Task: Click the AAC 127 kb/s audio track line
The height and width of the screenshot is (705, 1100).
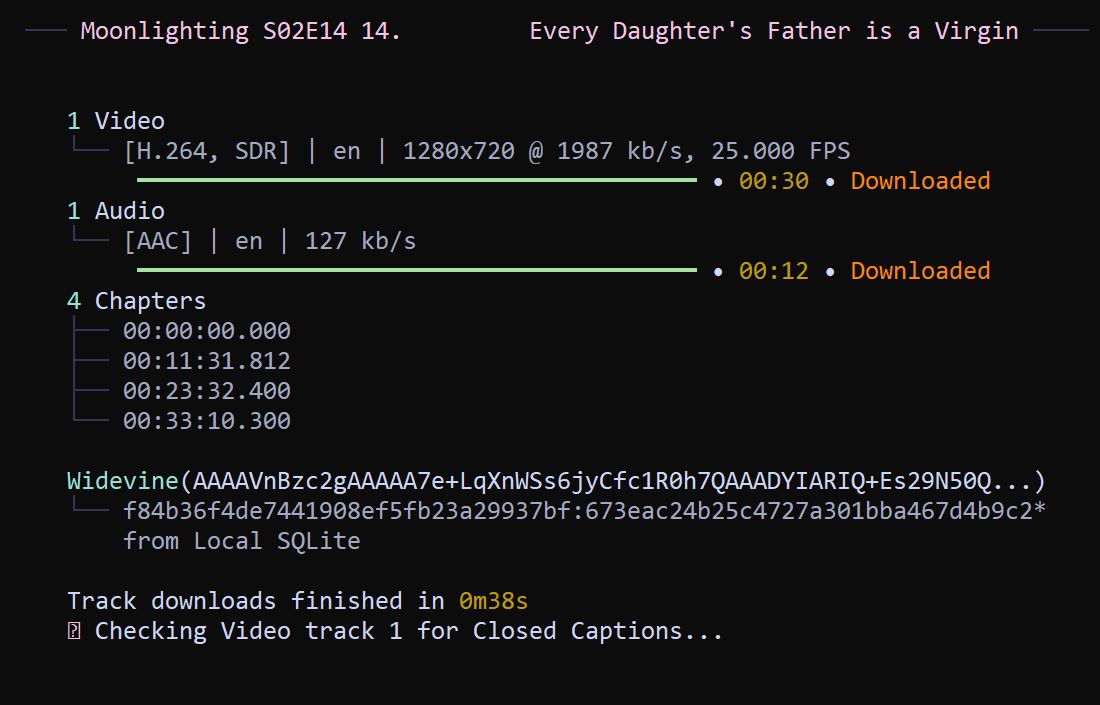Action: [x=269, y=241]
